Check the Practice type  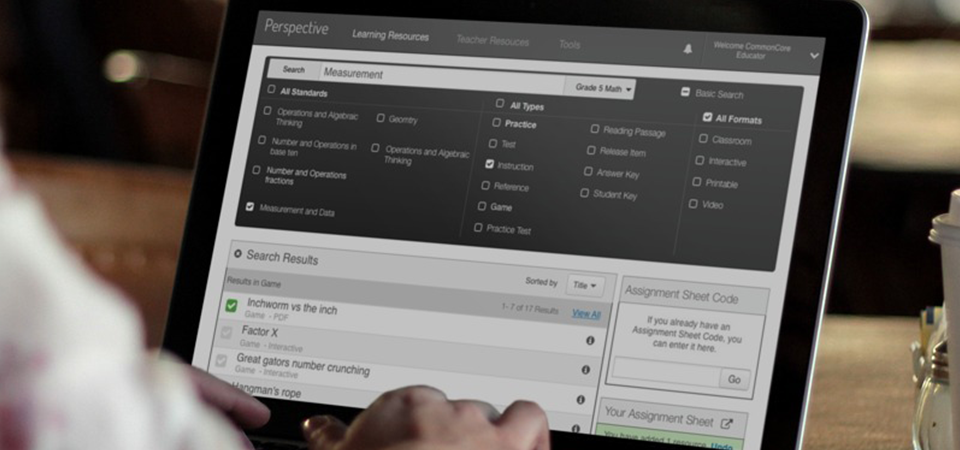[497, 122]
